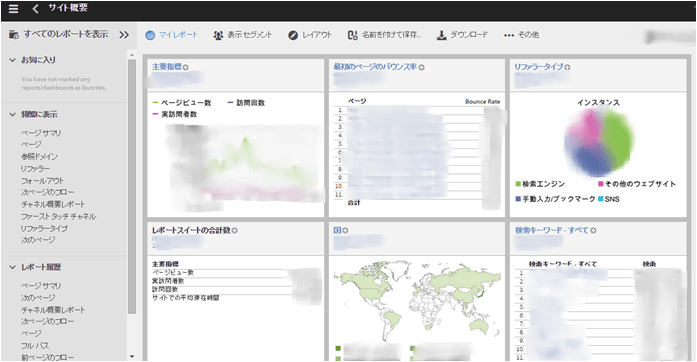Click the Bounce Rate column header
This screenshot has width=697, height=362.
[x=482, y=101]
